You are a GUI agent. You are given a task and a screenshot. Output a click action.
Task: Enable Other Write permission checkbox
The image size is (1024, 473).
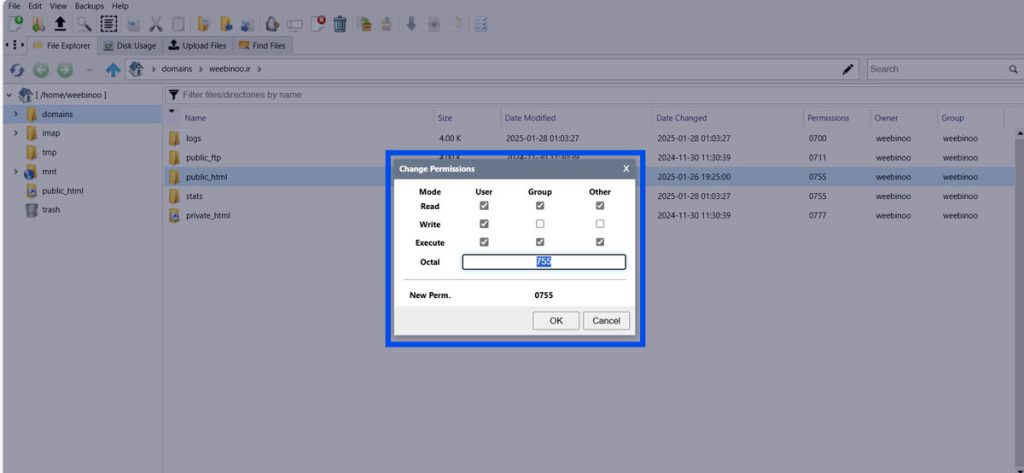(x=600, y=224)
